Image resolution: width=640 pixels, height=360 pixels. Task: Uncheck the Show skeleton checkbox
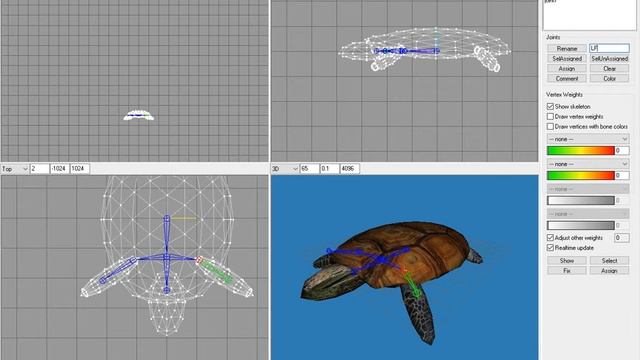point(550,107)
